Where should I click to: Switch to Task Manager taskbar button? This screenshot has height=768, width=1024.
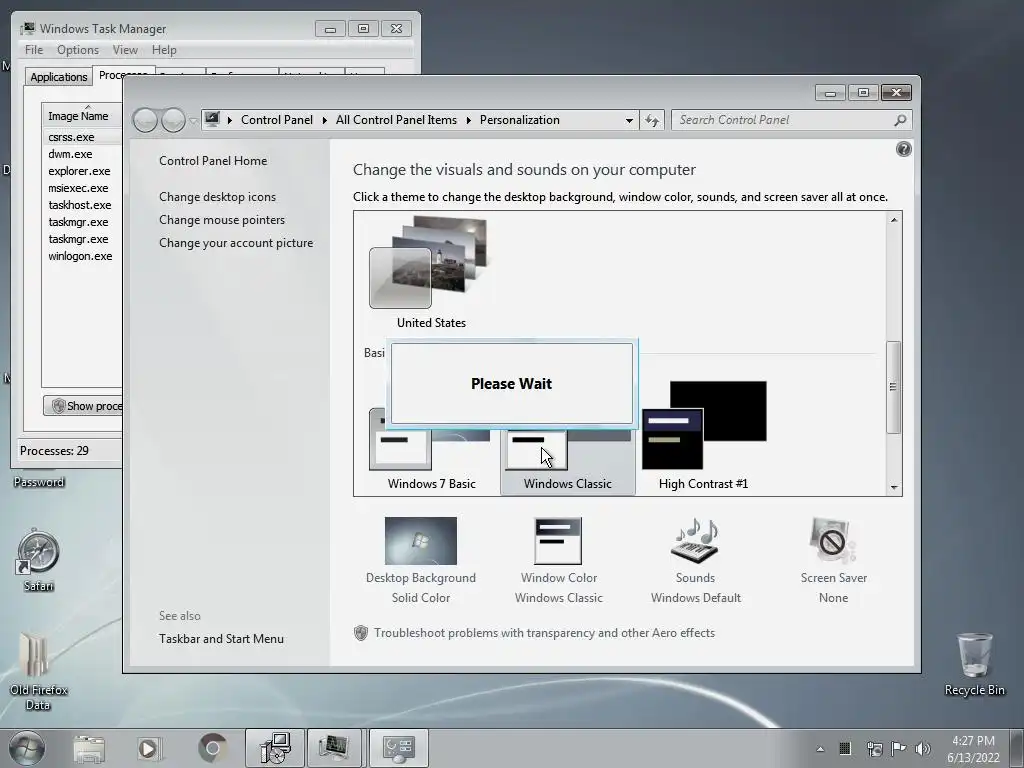[334, 748]
